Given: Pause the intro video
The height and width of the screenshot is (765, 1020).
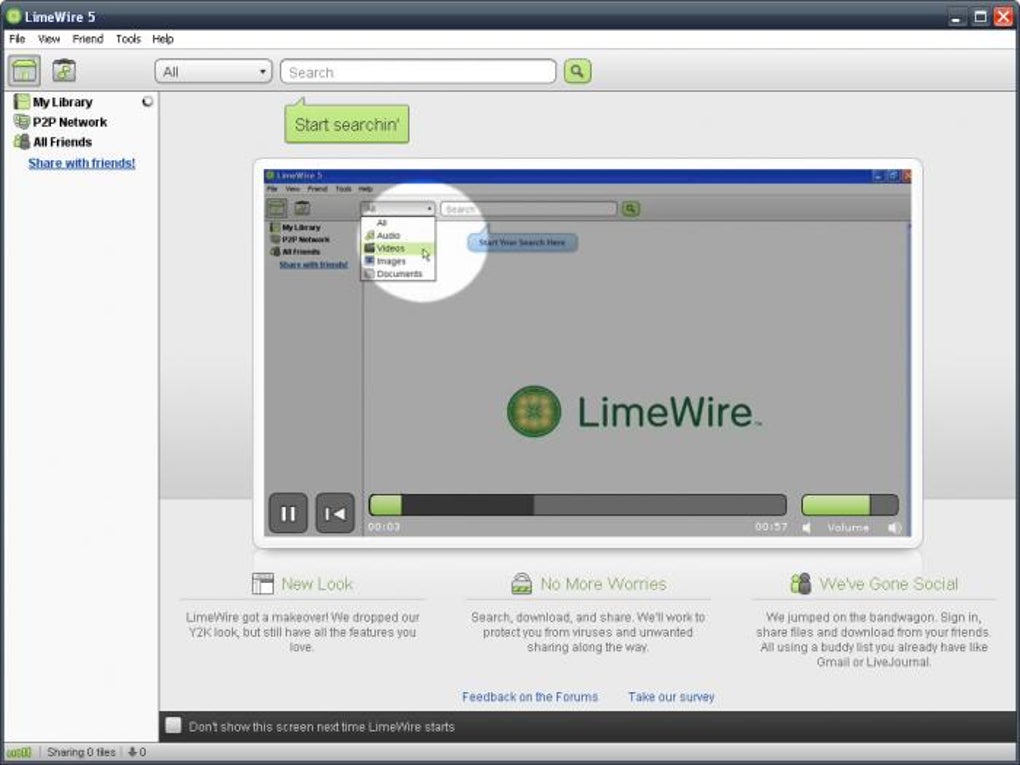Looking at the screenshot, I should pyautogui.click(x=288, y=513).
